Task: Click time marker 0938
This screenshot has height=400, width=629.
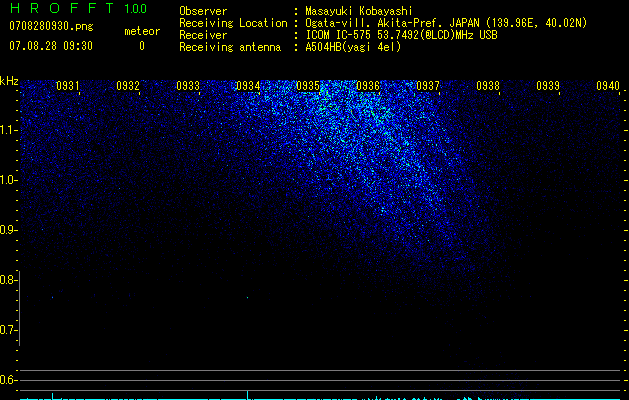Action: [488, 86]
